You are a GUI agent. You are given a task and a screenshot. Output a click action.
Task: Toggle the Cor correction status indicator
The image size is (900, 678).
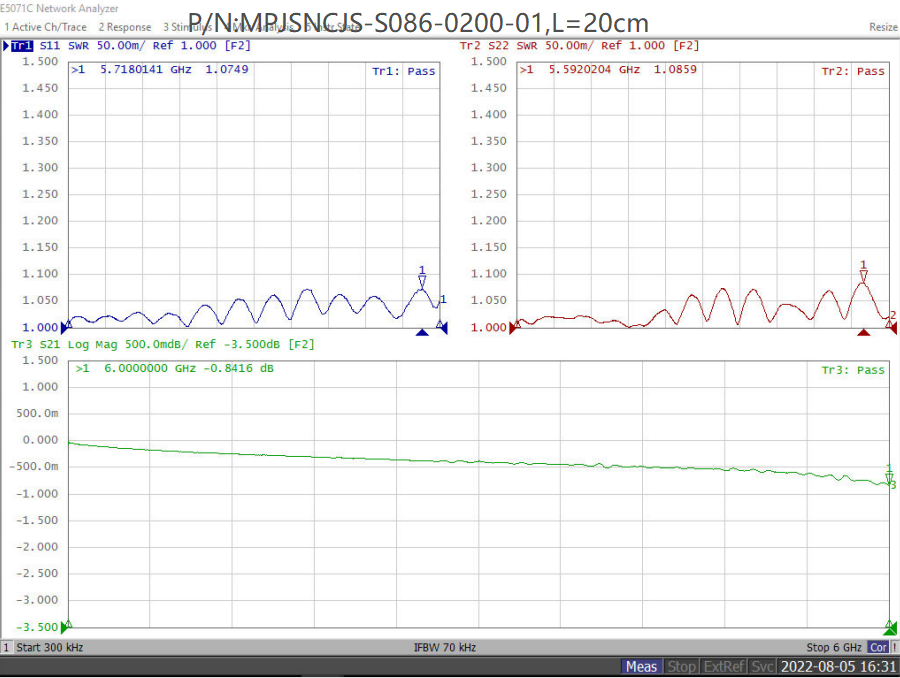tap(878, 648)
